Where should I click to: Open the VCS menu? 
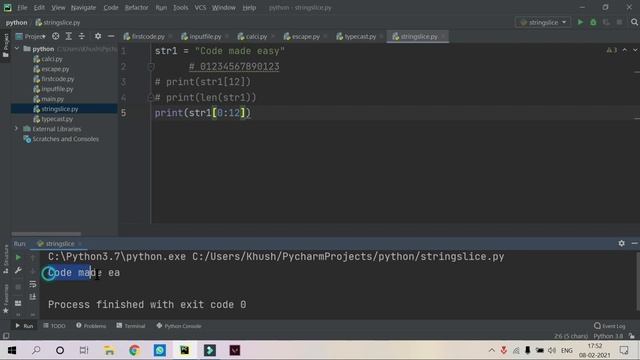[200, 7]
